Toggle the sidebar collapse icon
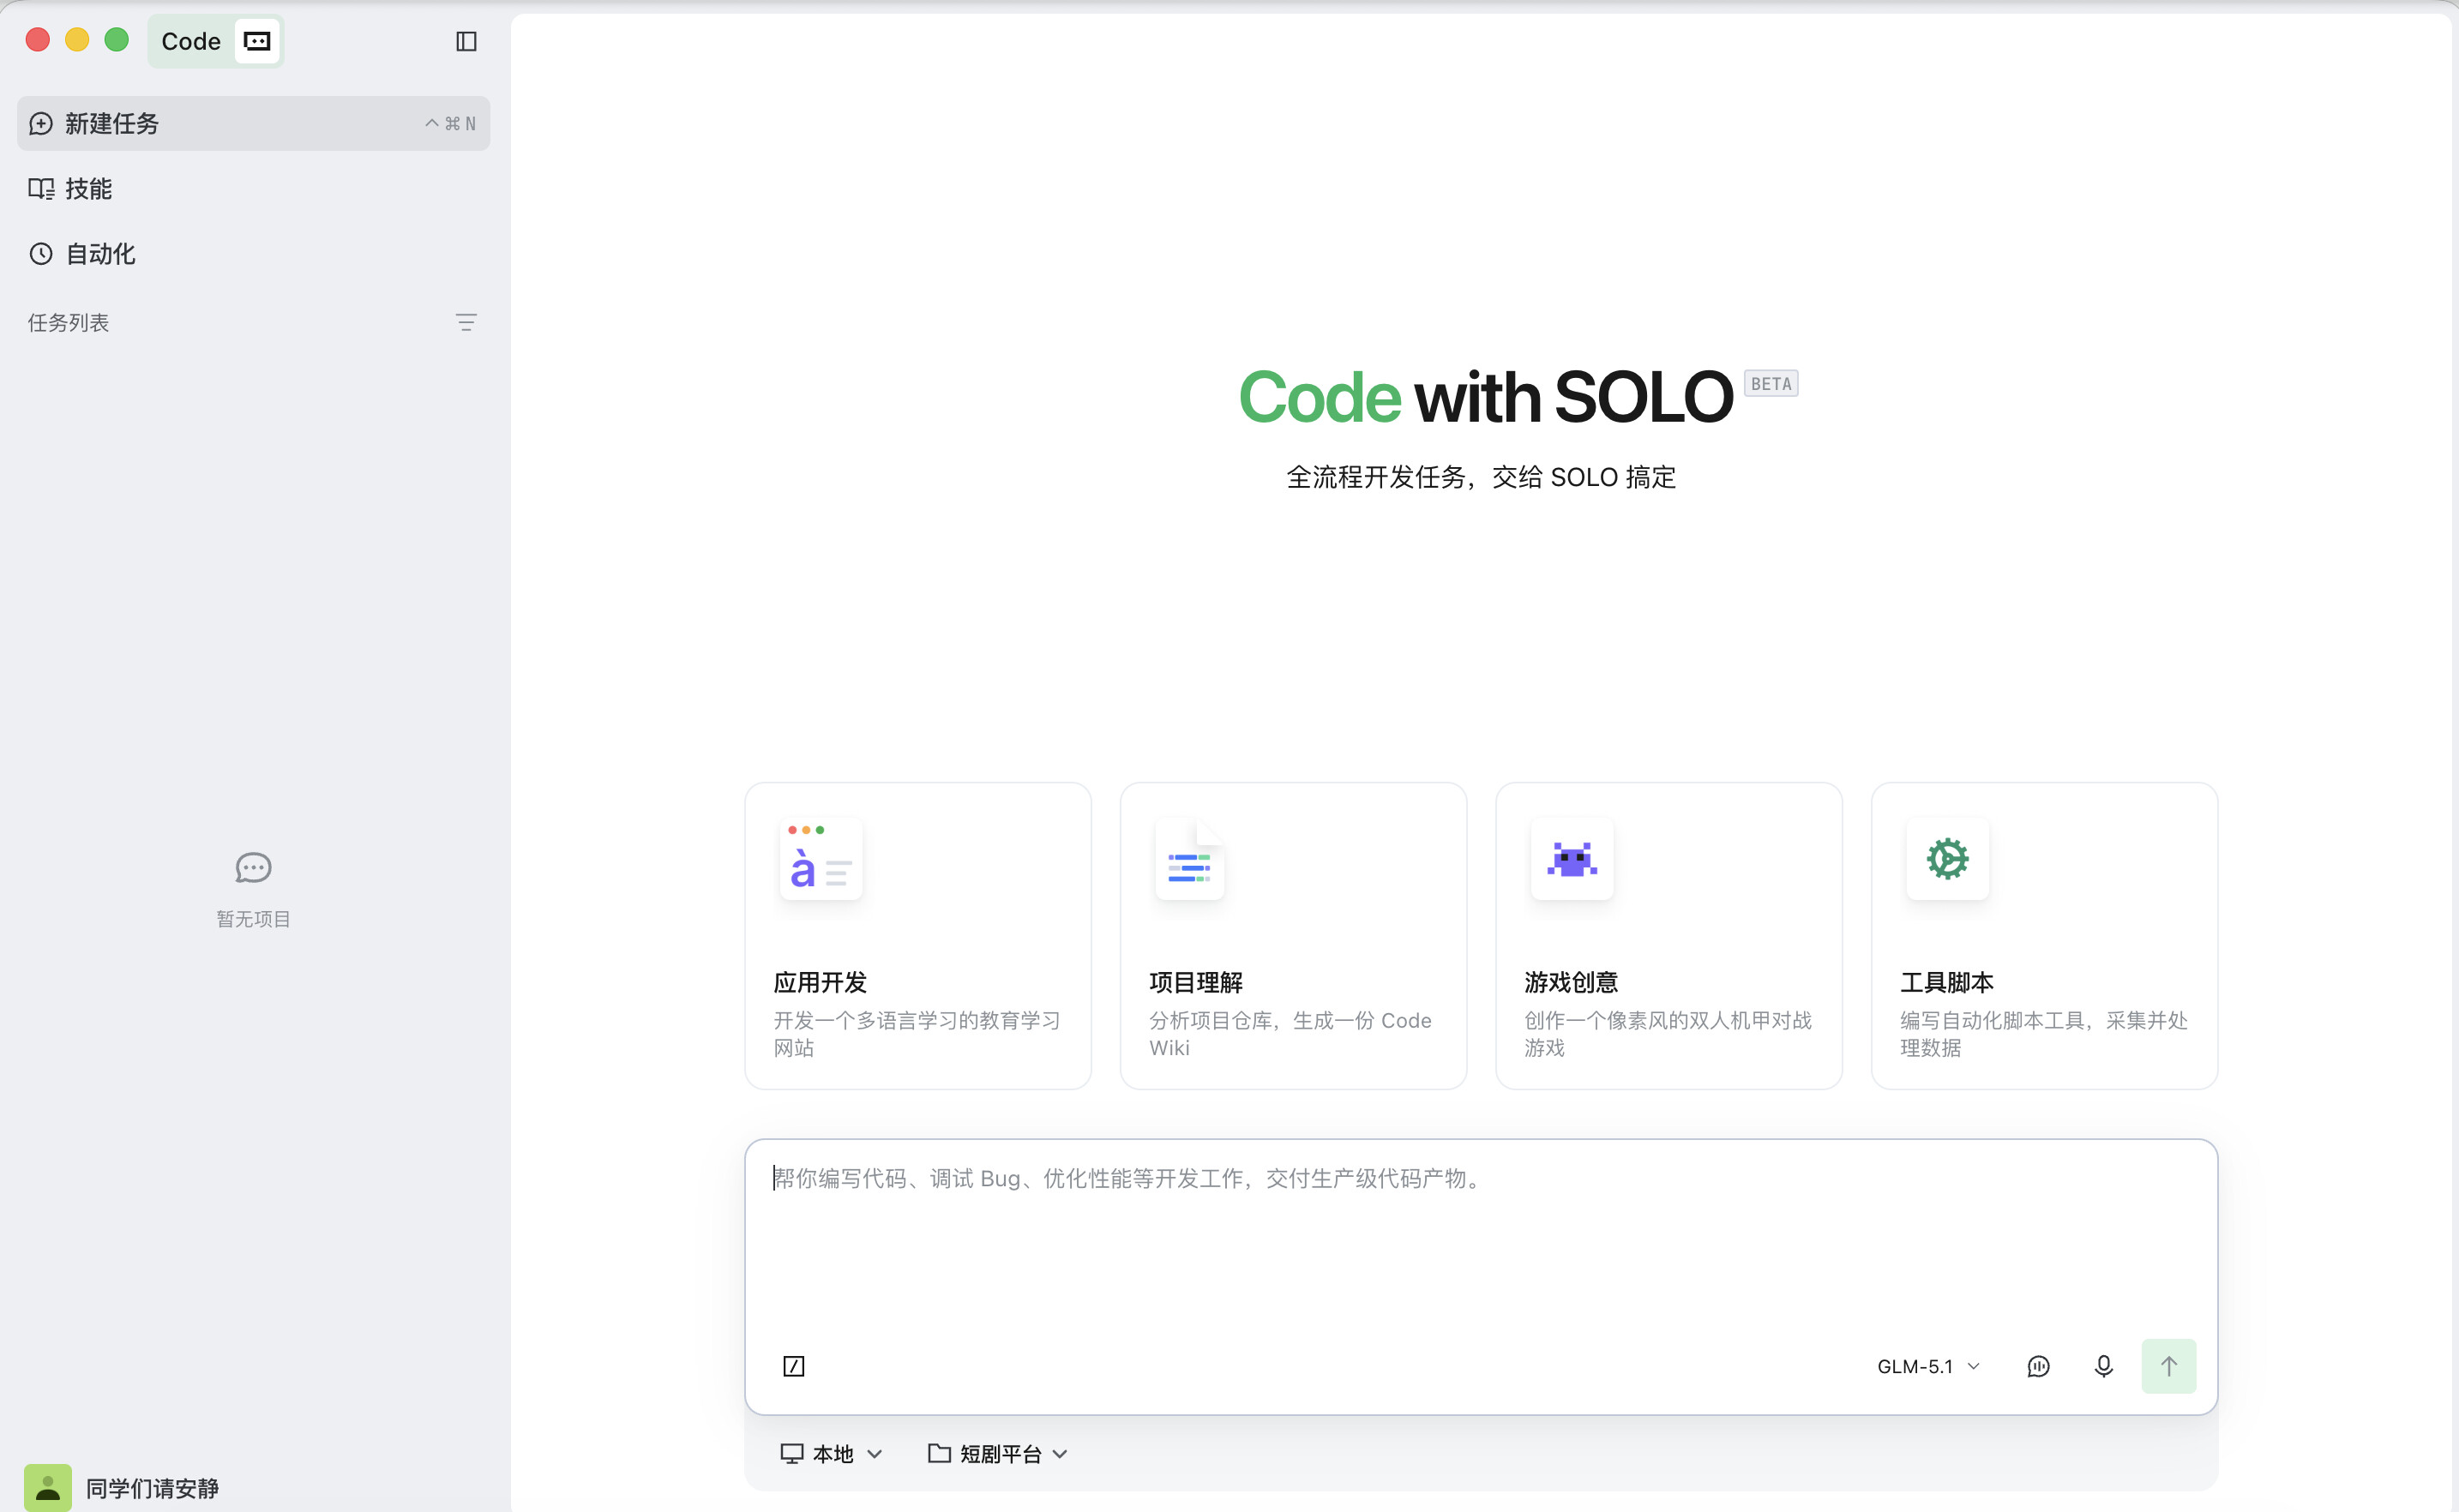The width and height of the screenshot is (2459, 1512). [x=466, y=41]
